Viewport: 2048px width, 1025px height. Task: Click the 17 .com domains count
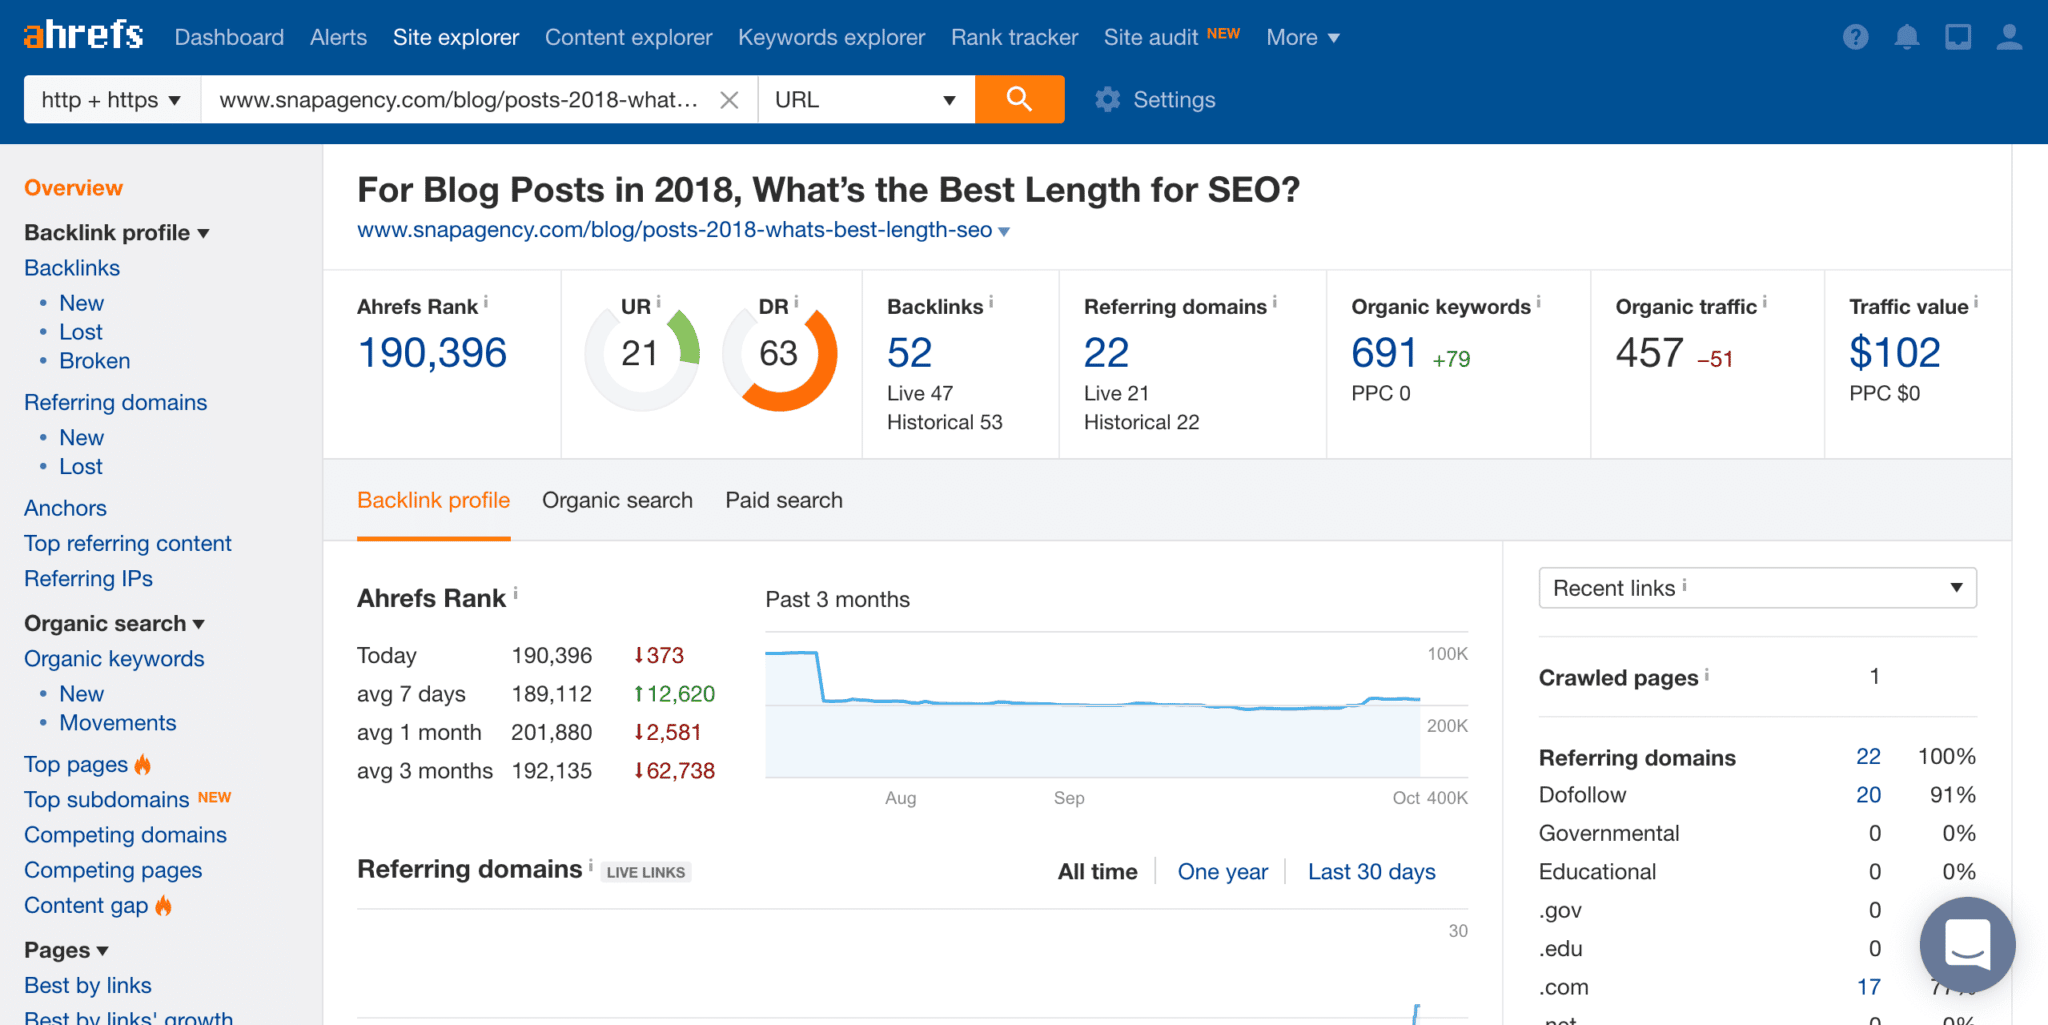pyautogui.click(x=1869, y=987)
